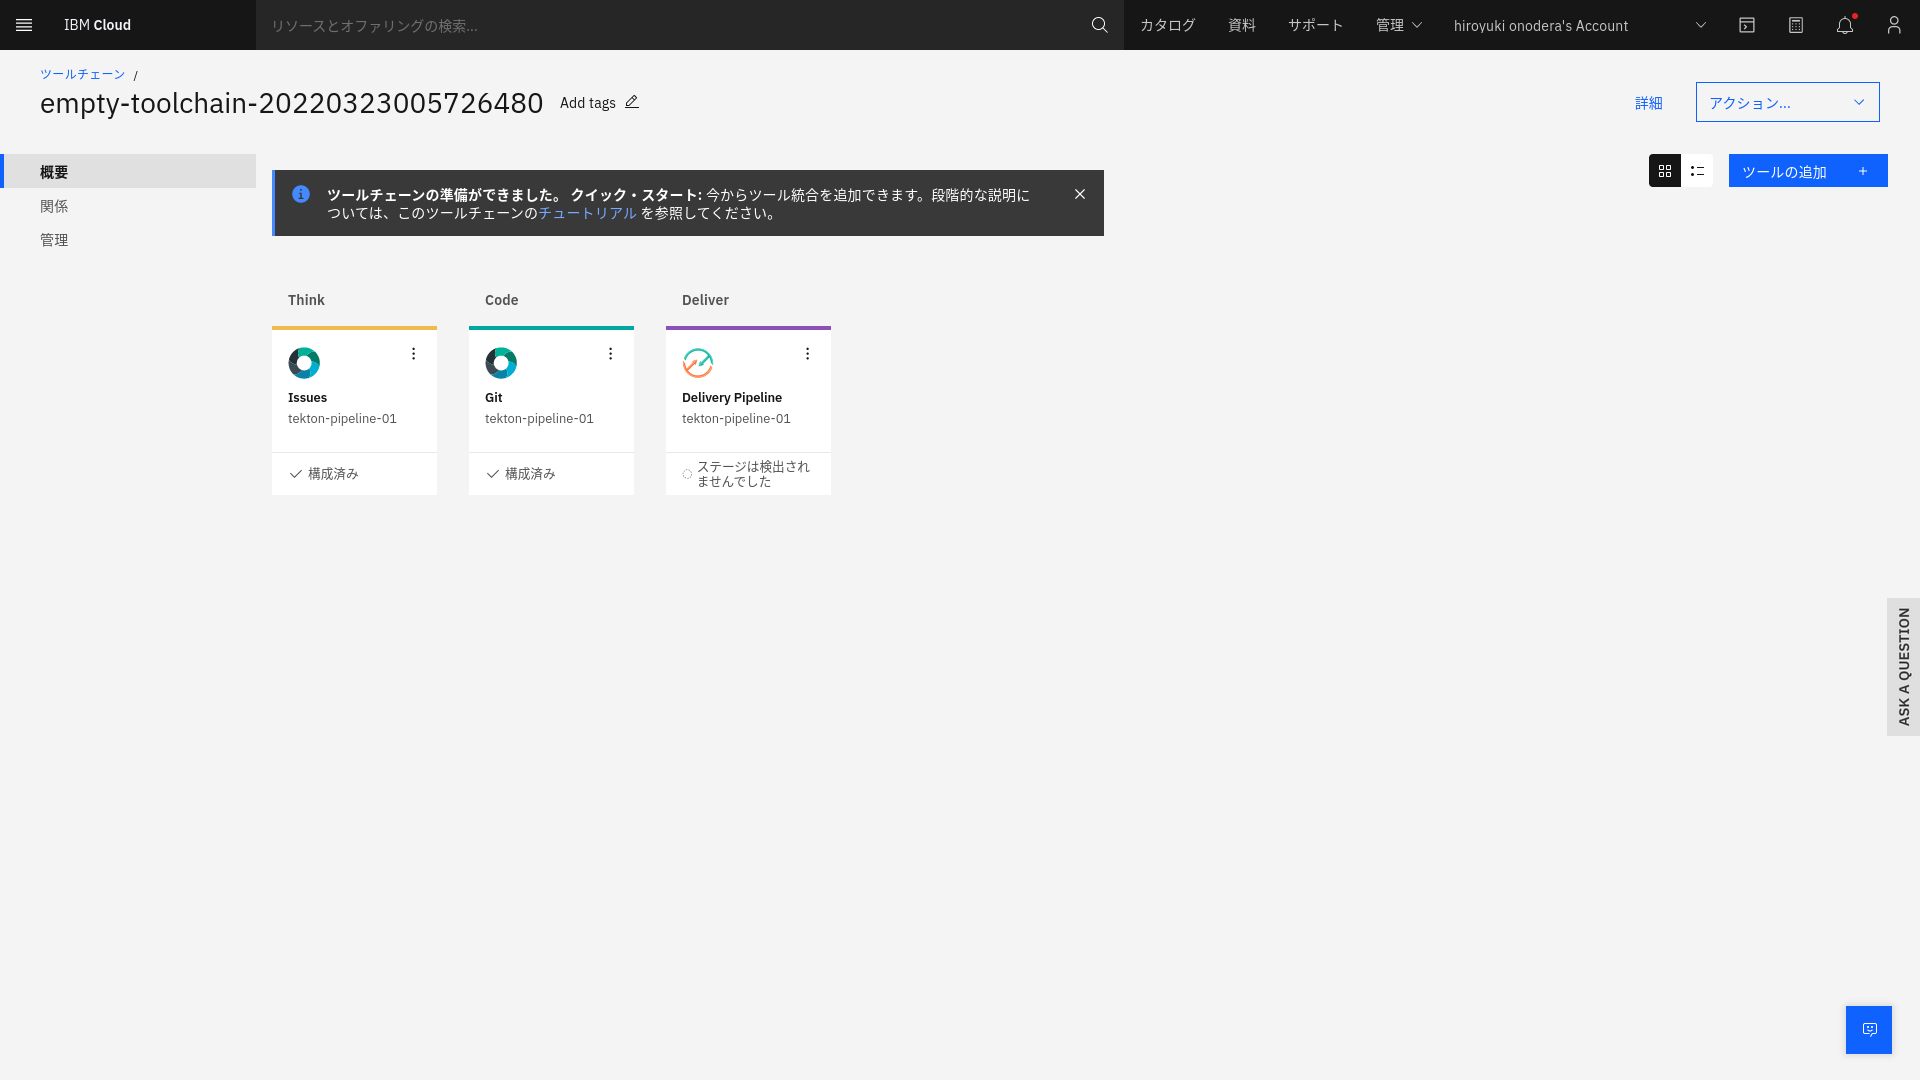Viewport: 1920px width, 1080px height.
Task: Switch to grid card view
Action: point(1664,171)
